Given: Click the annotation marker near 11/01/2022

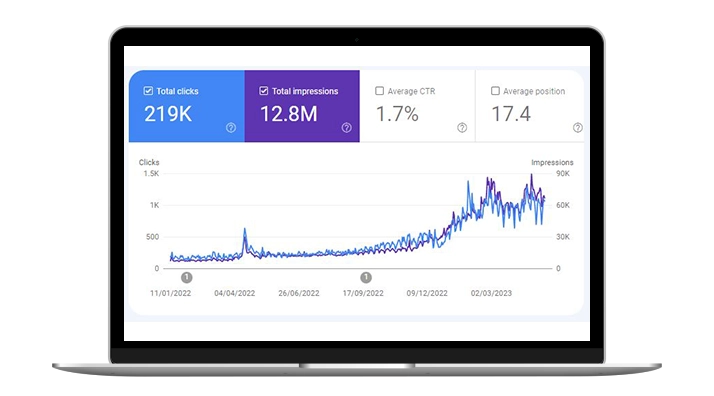Looking at the screenshot, I should (186, 277).
